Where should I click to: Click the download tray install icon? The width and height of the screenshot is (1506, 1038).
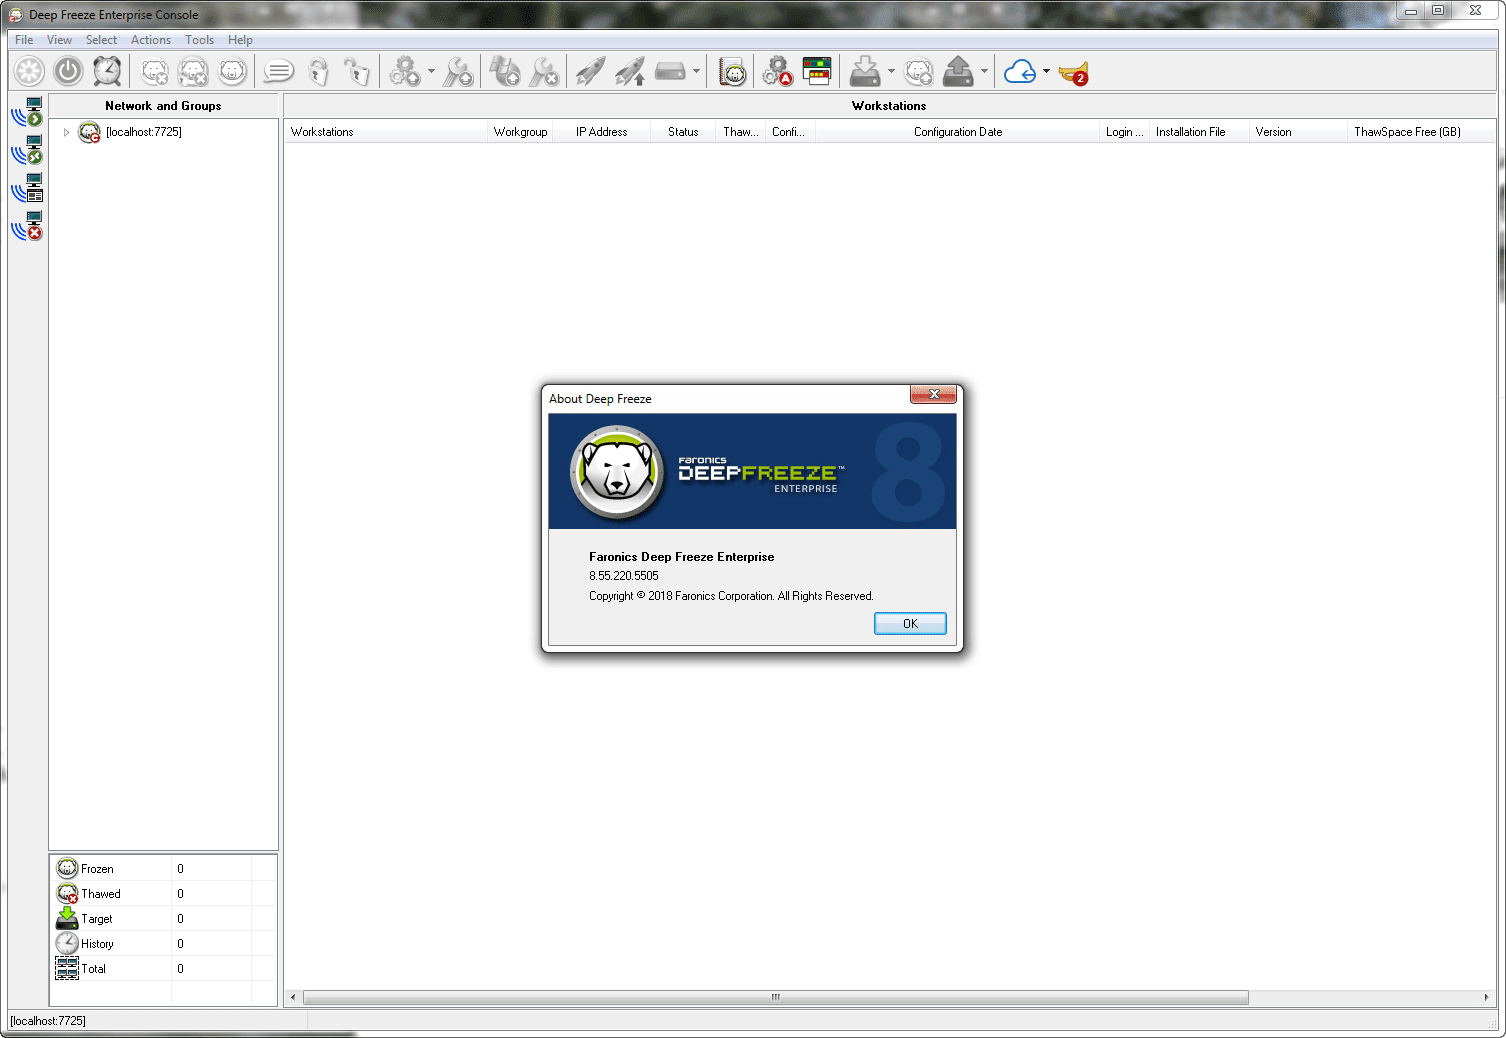coord(865,72)
